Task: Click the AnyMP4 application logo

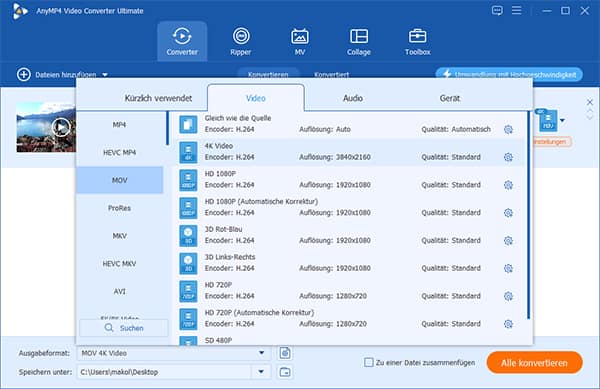Action: [x=19, y=11]
